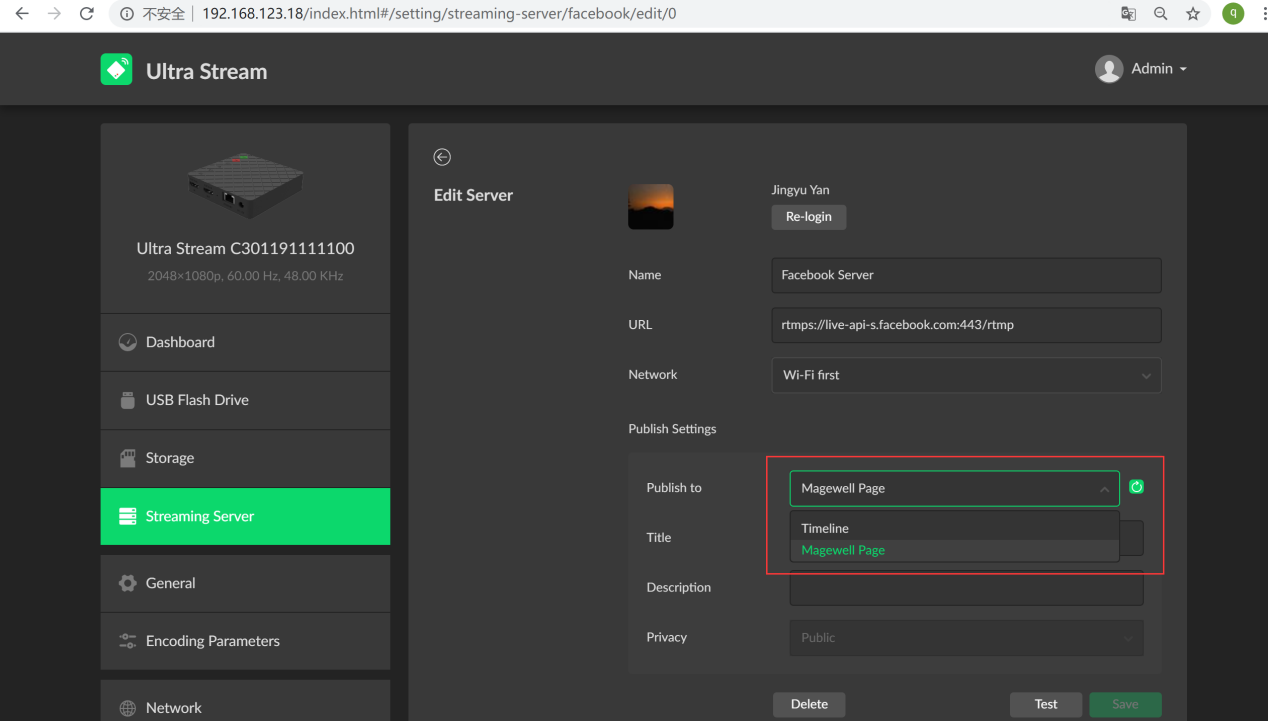
Task: Open the USB Flash Drive section
Action: click(x=245, y=400)
